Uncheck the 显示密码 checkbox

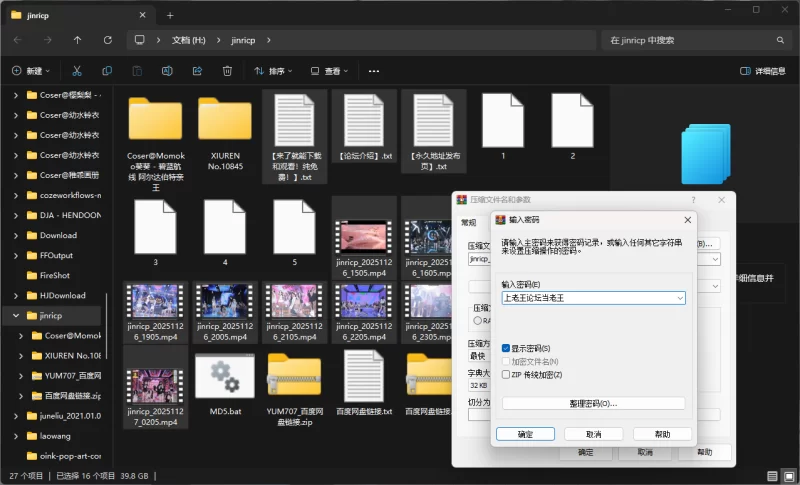coord(506,348)
